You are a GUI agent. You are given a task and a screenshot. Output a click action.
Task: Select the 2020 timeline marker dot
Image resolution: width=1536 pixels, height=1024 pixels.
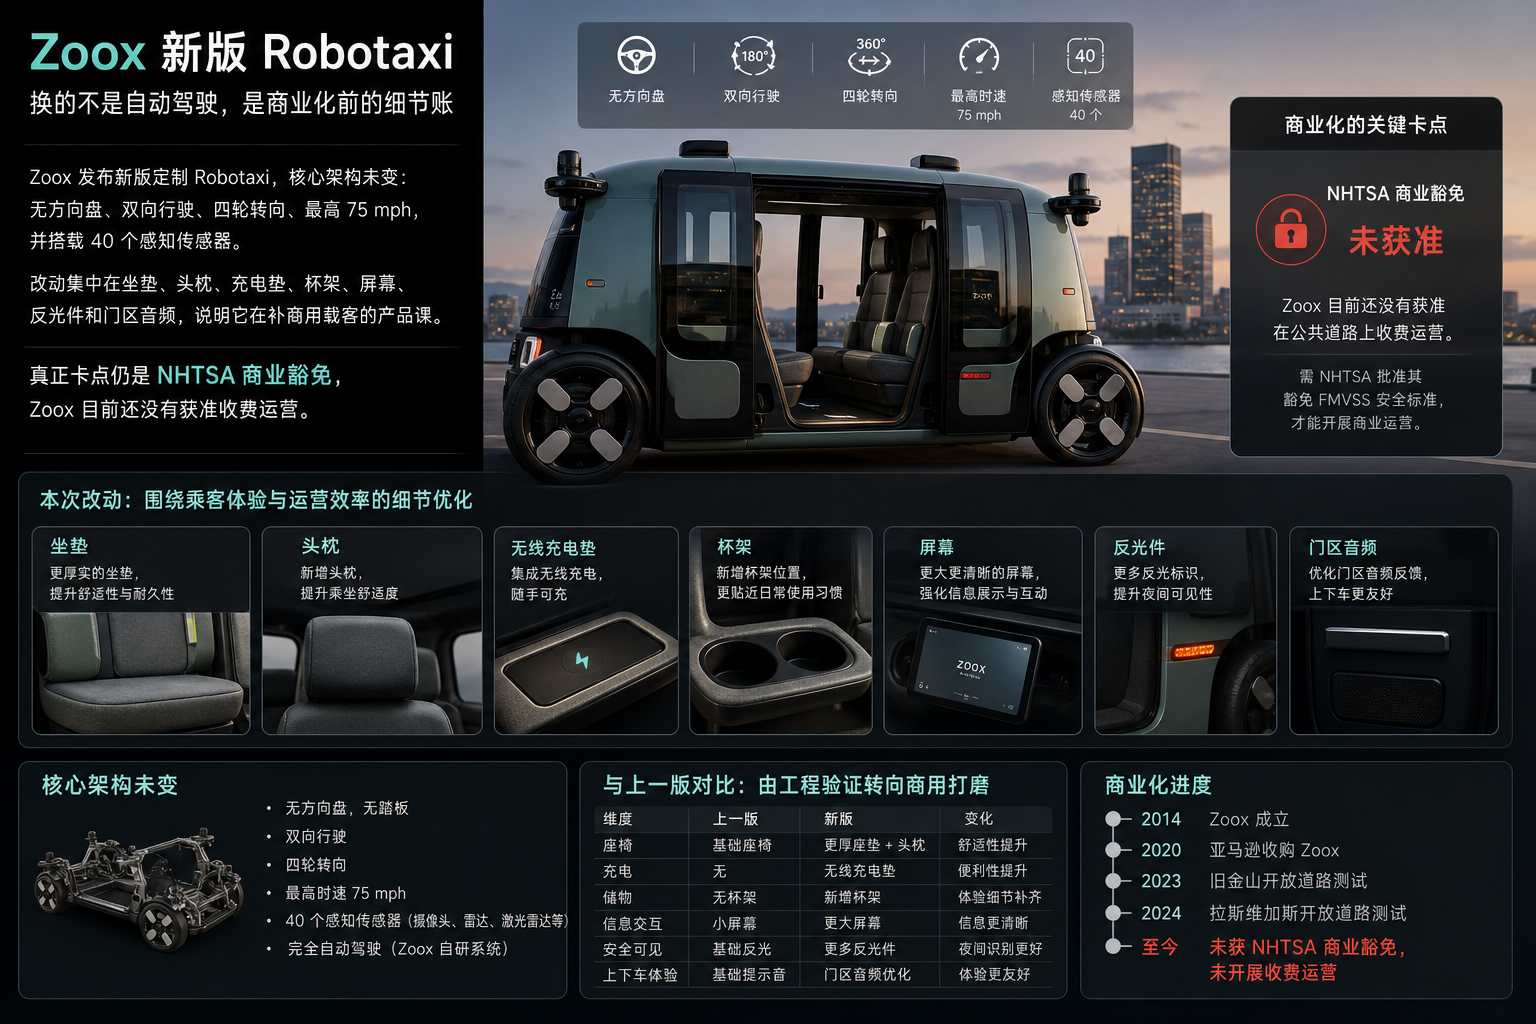(1112, 850)
